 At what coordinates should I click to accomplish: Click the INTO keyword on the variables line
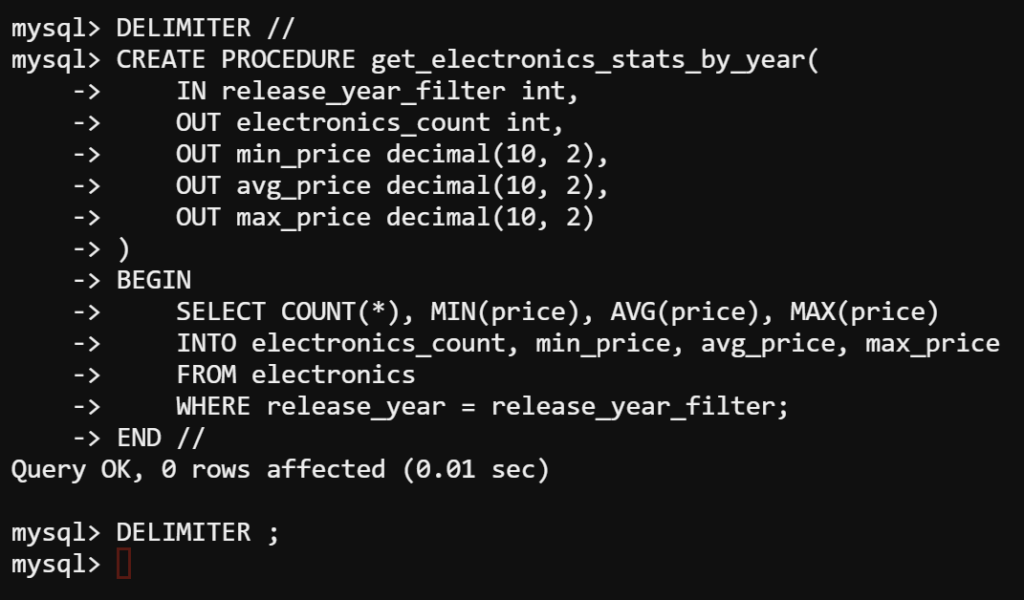pos(206,344)
